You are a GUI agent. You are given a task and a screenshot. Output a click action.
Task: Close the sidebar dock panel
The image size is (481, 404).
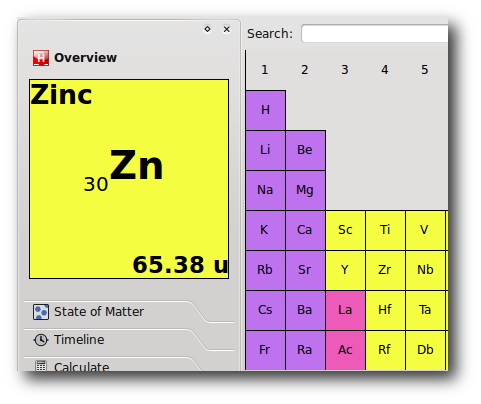coord(227,29)
